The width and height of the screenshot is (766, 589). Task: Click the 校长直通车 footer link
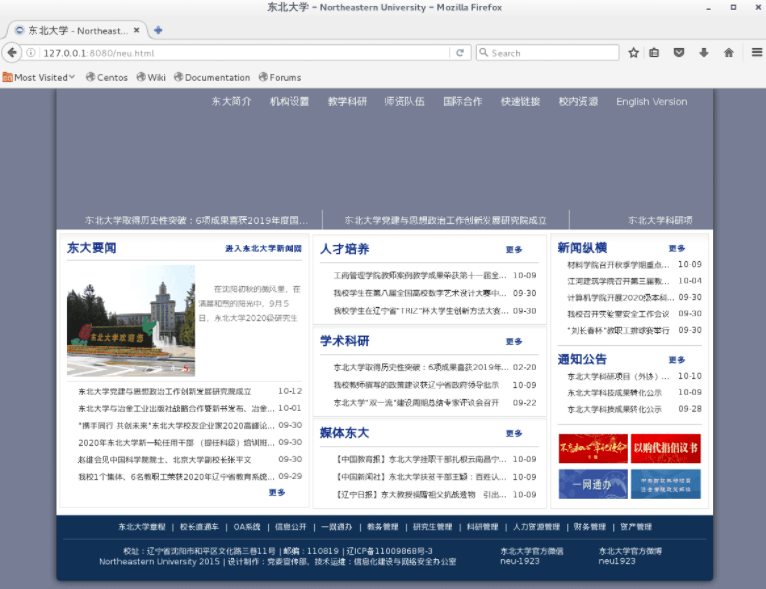click(199, 527)
